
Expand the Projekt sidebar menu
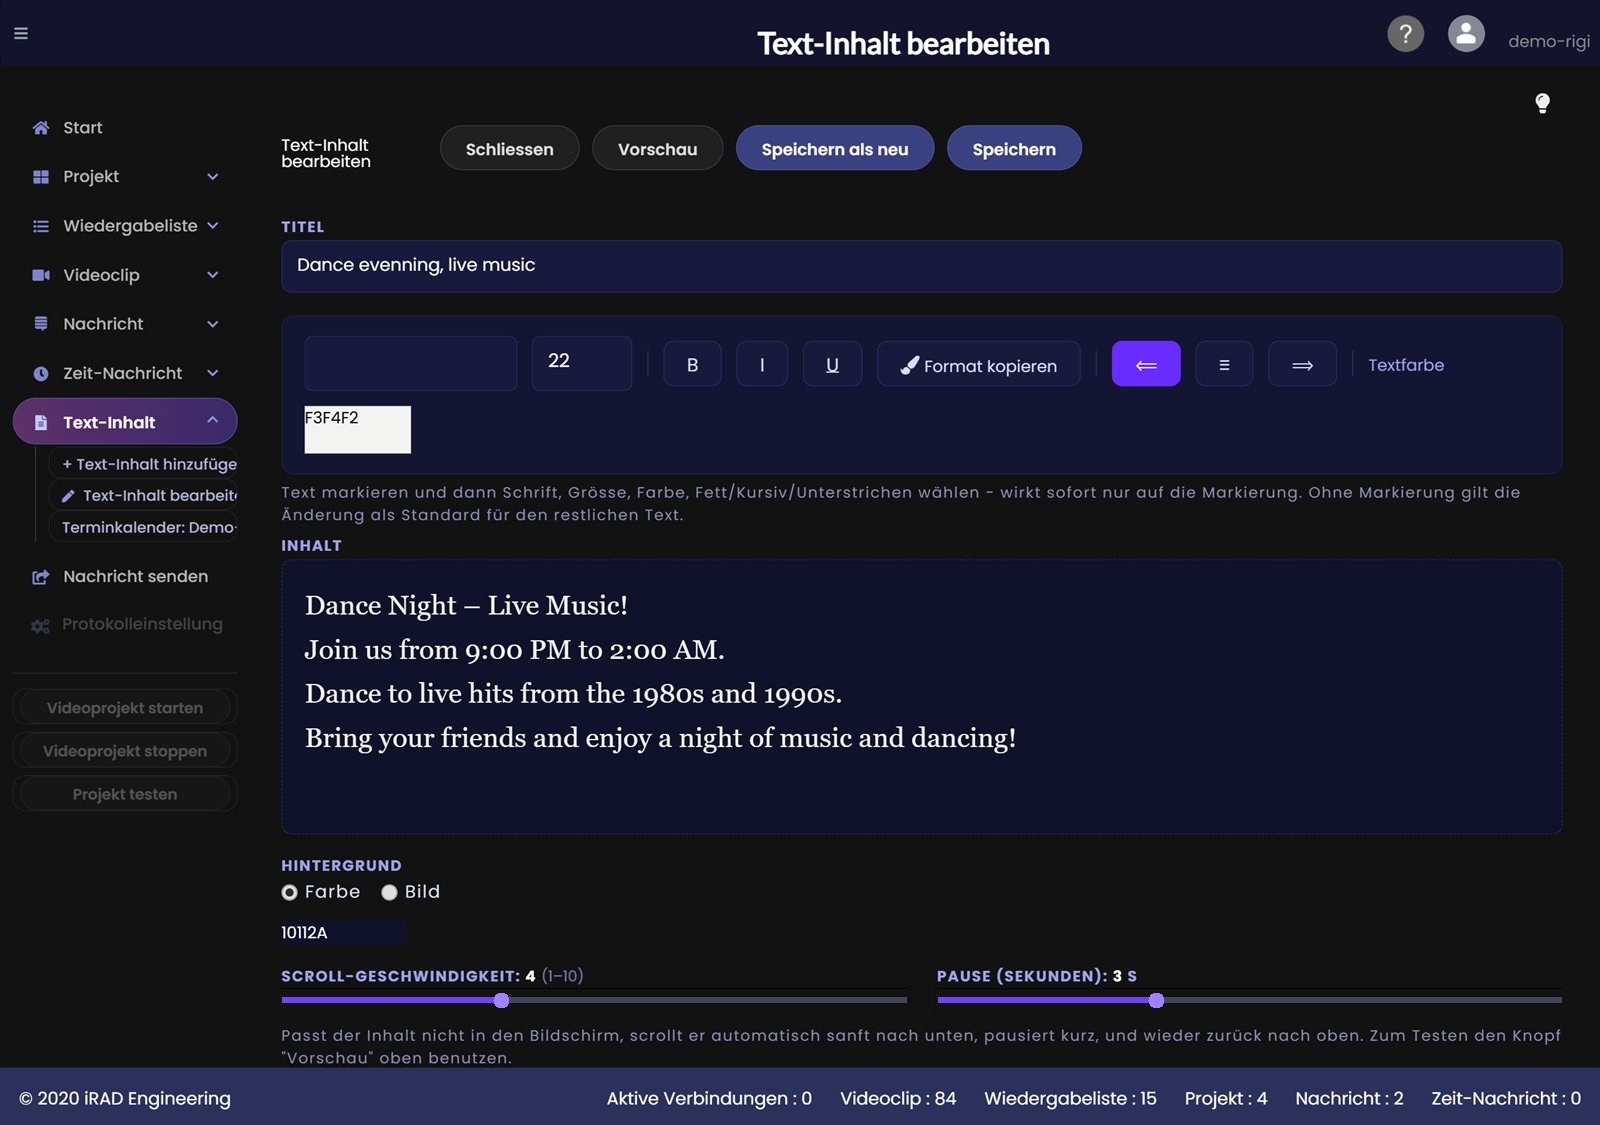pyautogui.click(x=125, y=177)
